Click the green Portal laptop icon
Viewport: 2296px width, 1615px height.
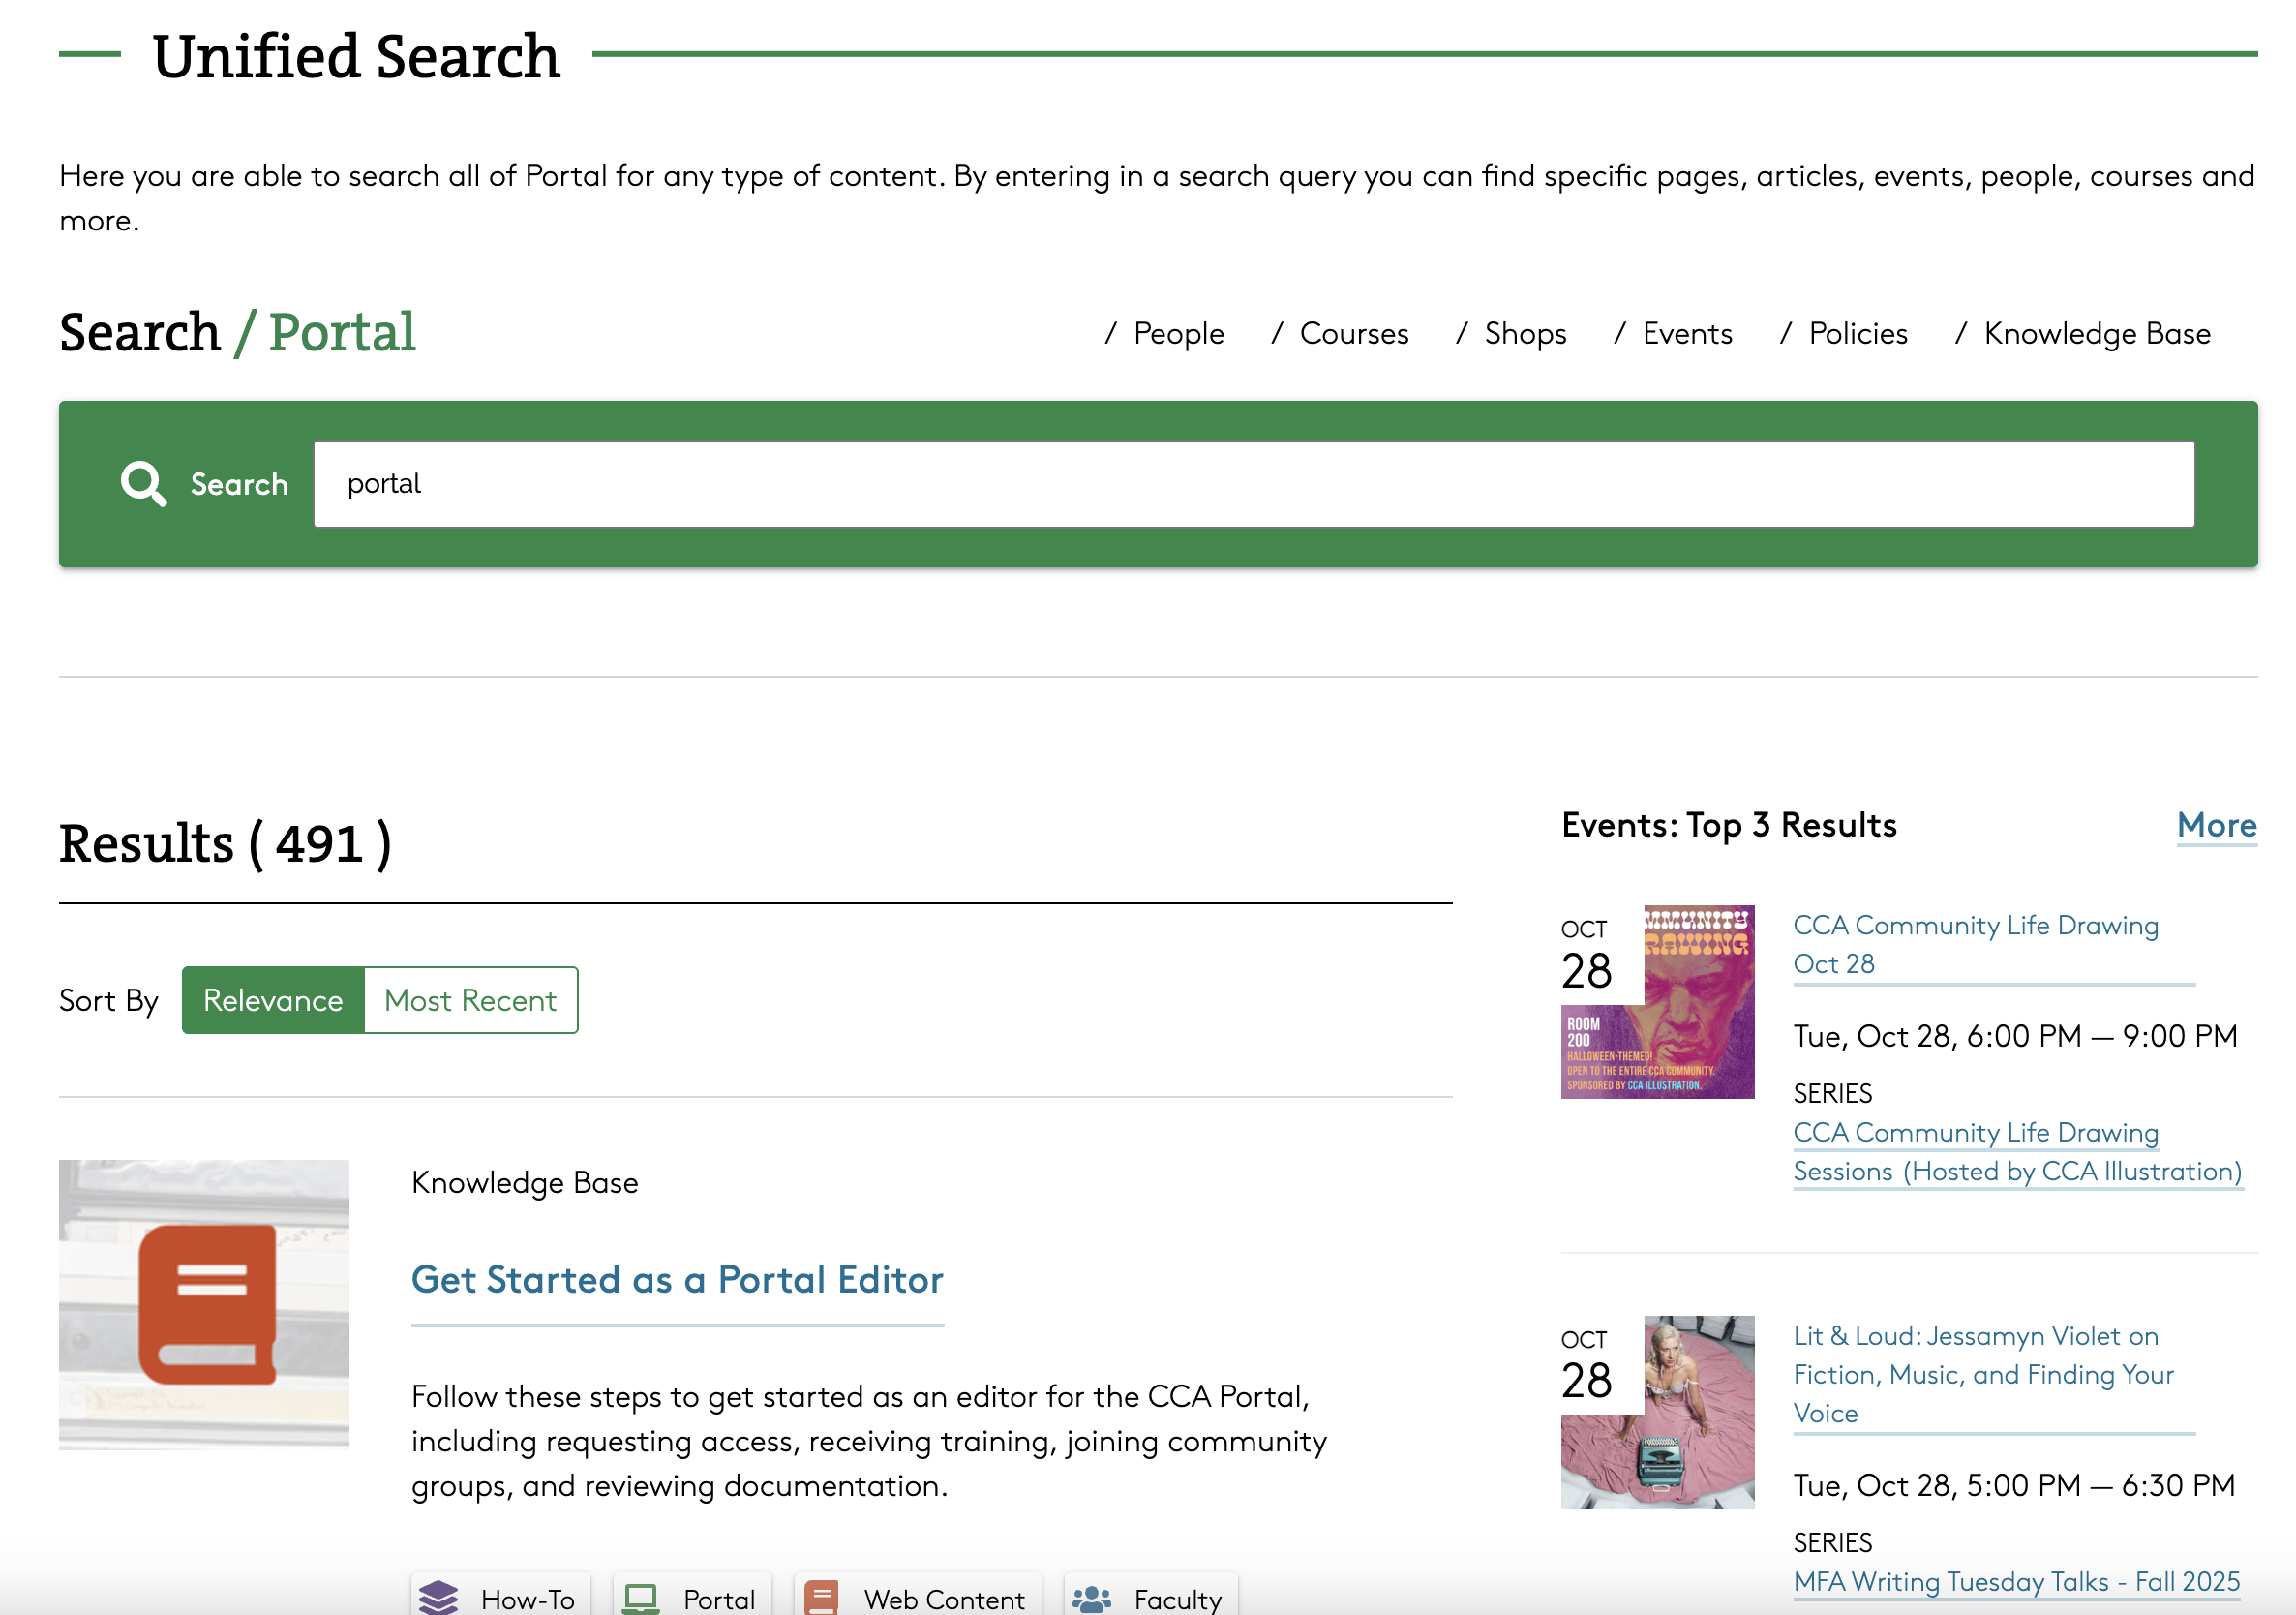(x=641, y=1597)
